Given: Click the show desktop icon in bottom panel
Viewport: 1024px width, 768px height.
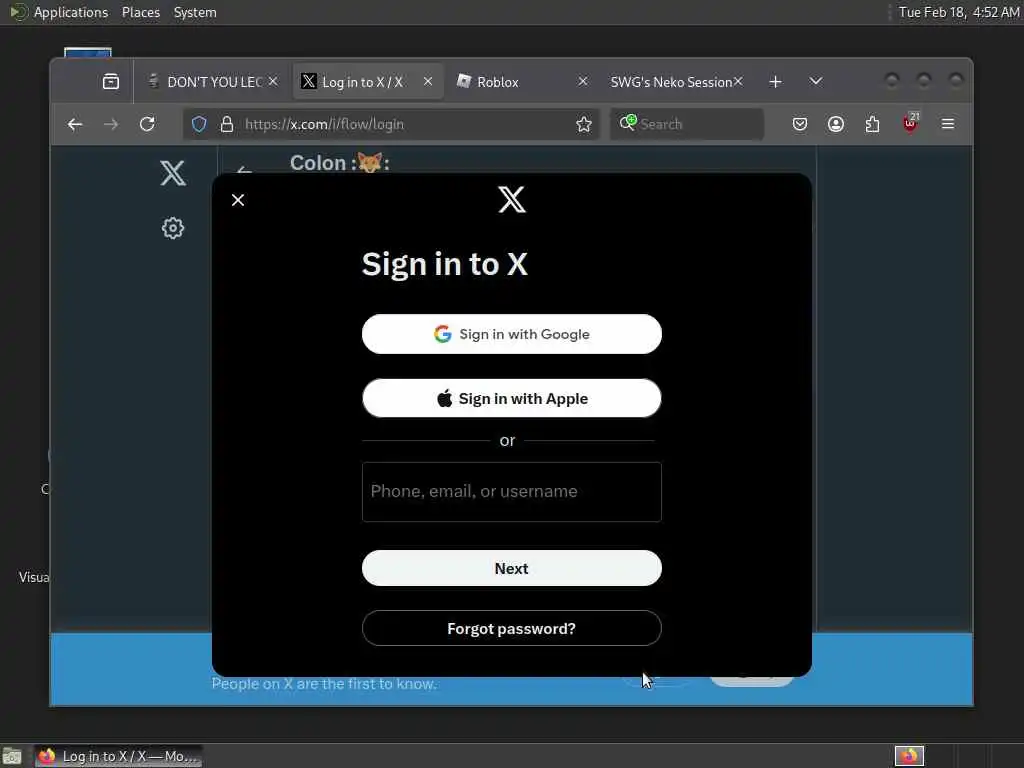Looking at the screenshot, I should (x=12, y=756).
